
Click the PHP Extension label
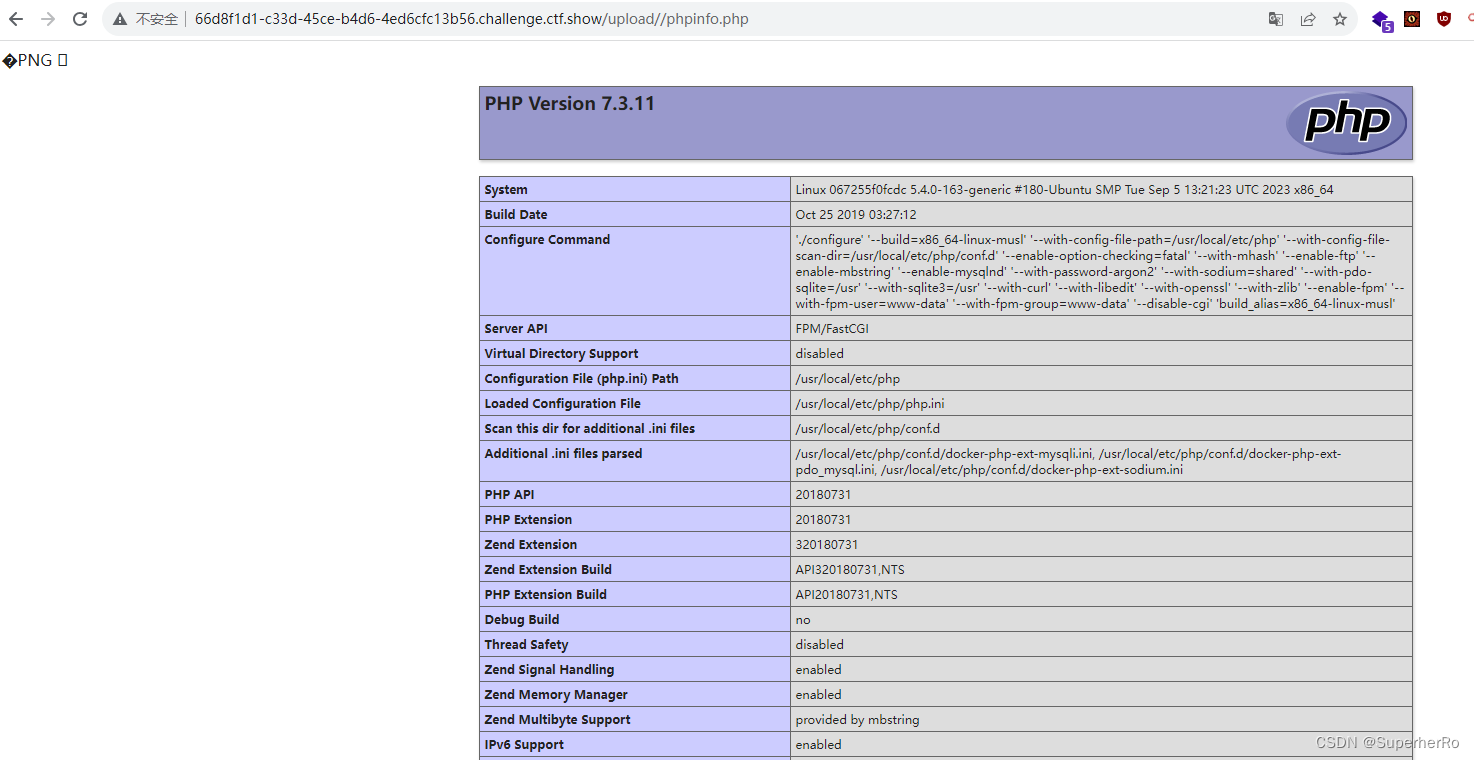tap(528, 520)
